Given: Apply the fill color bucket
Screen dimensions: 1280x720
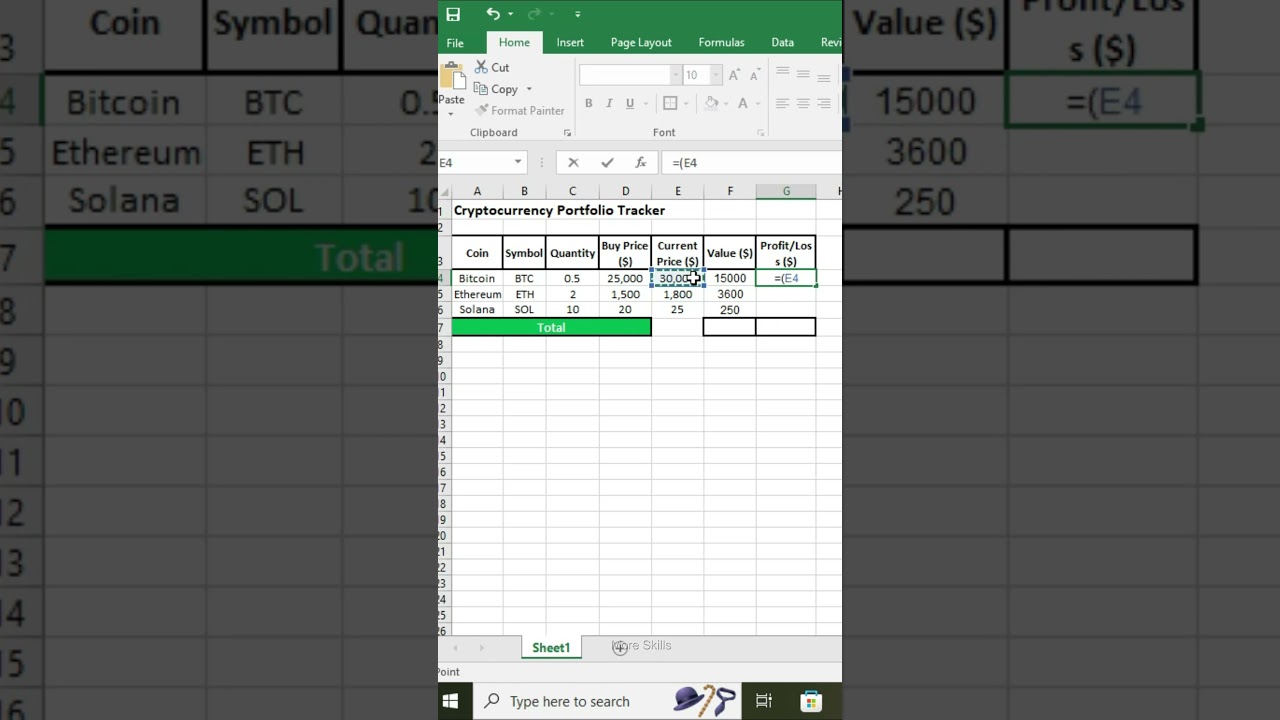Looking at the screenshot, I should 711,103.
